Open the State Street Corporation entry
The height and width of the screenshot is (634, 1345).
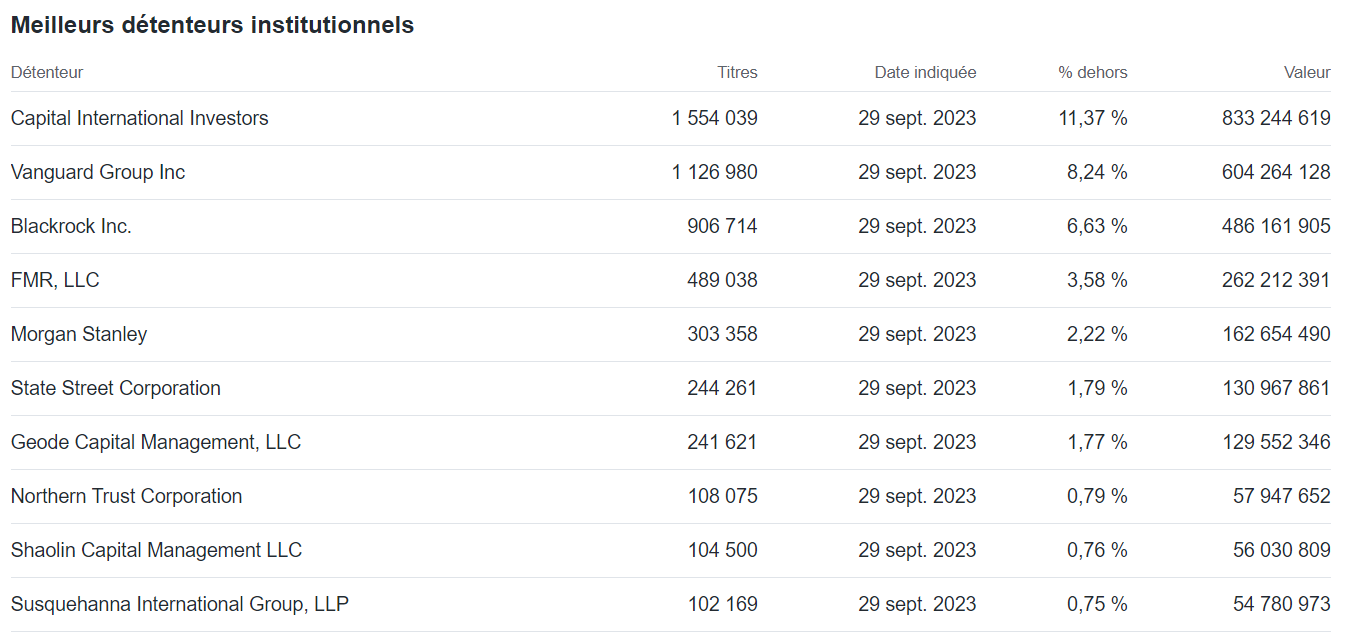[116, 388]
